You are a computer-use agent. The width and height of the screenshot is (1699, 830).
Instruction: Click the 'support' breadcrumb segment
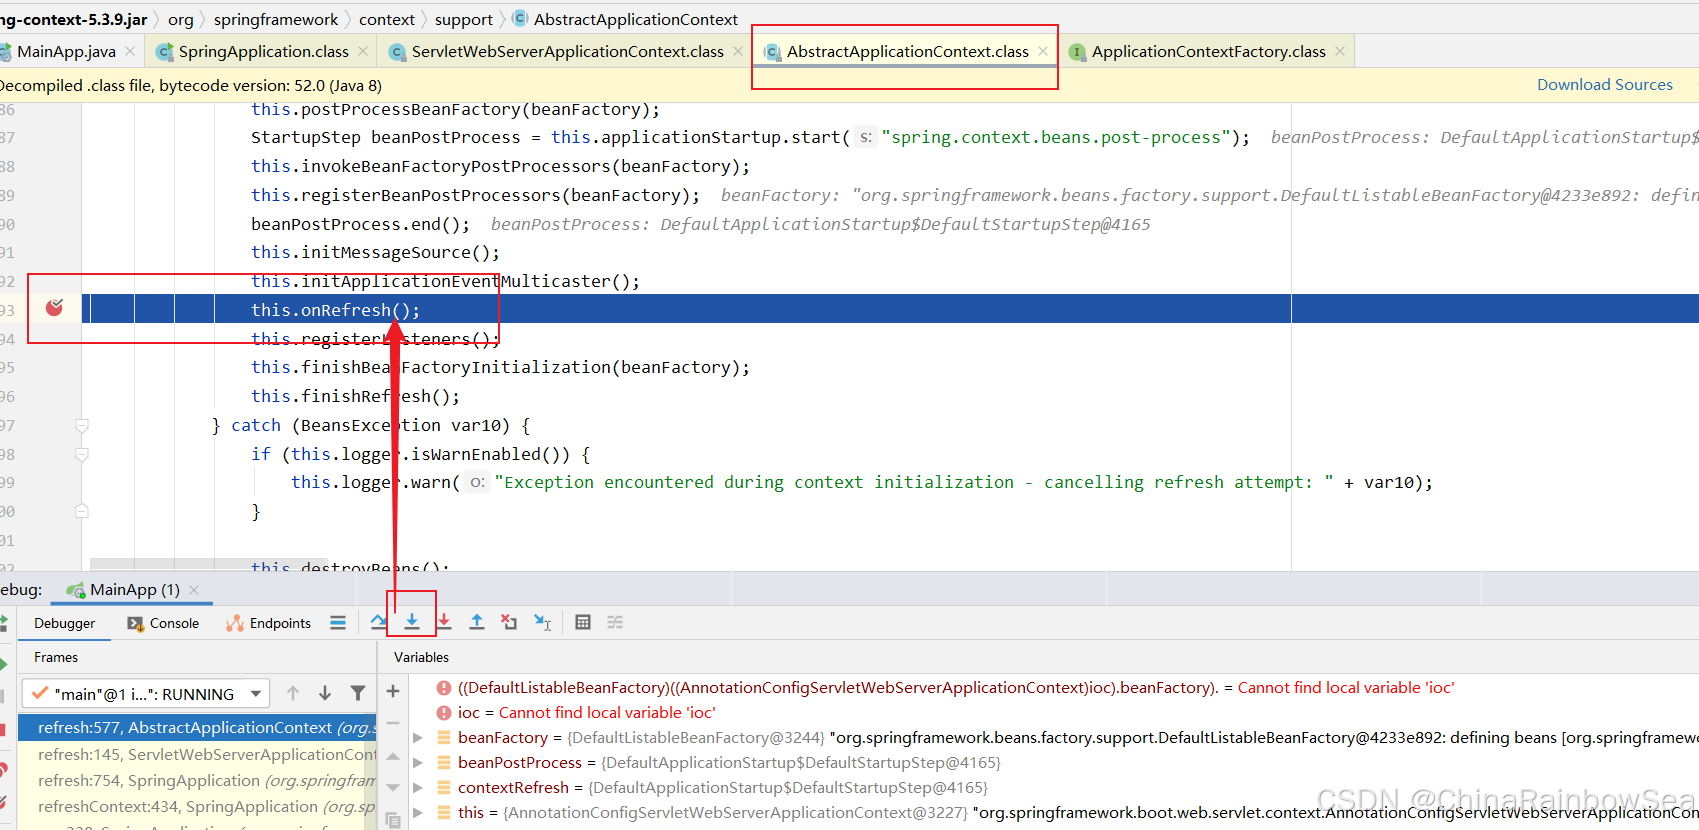coord(463,19)
